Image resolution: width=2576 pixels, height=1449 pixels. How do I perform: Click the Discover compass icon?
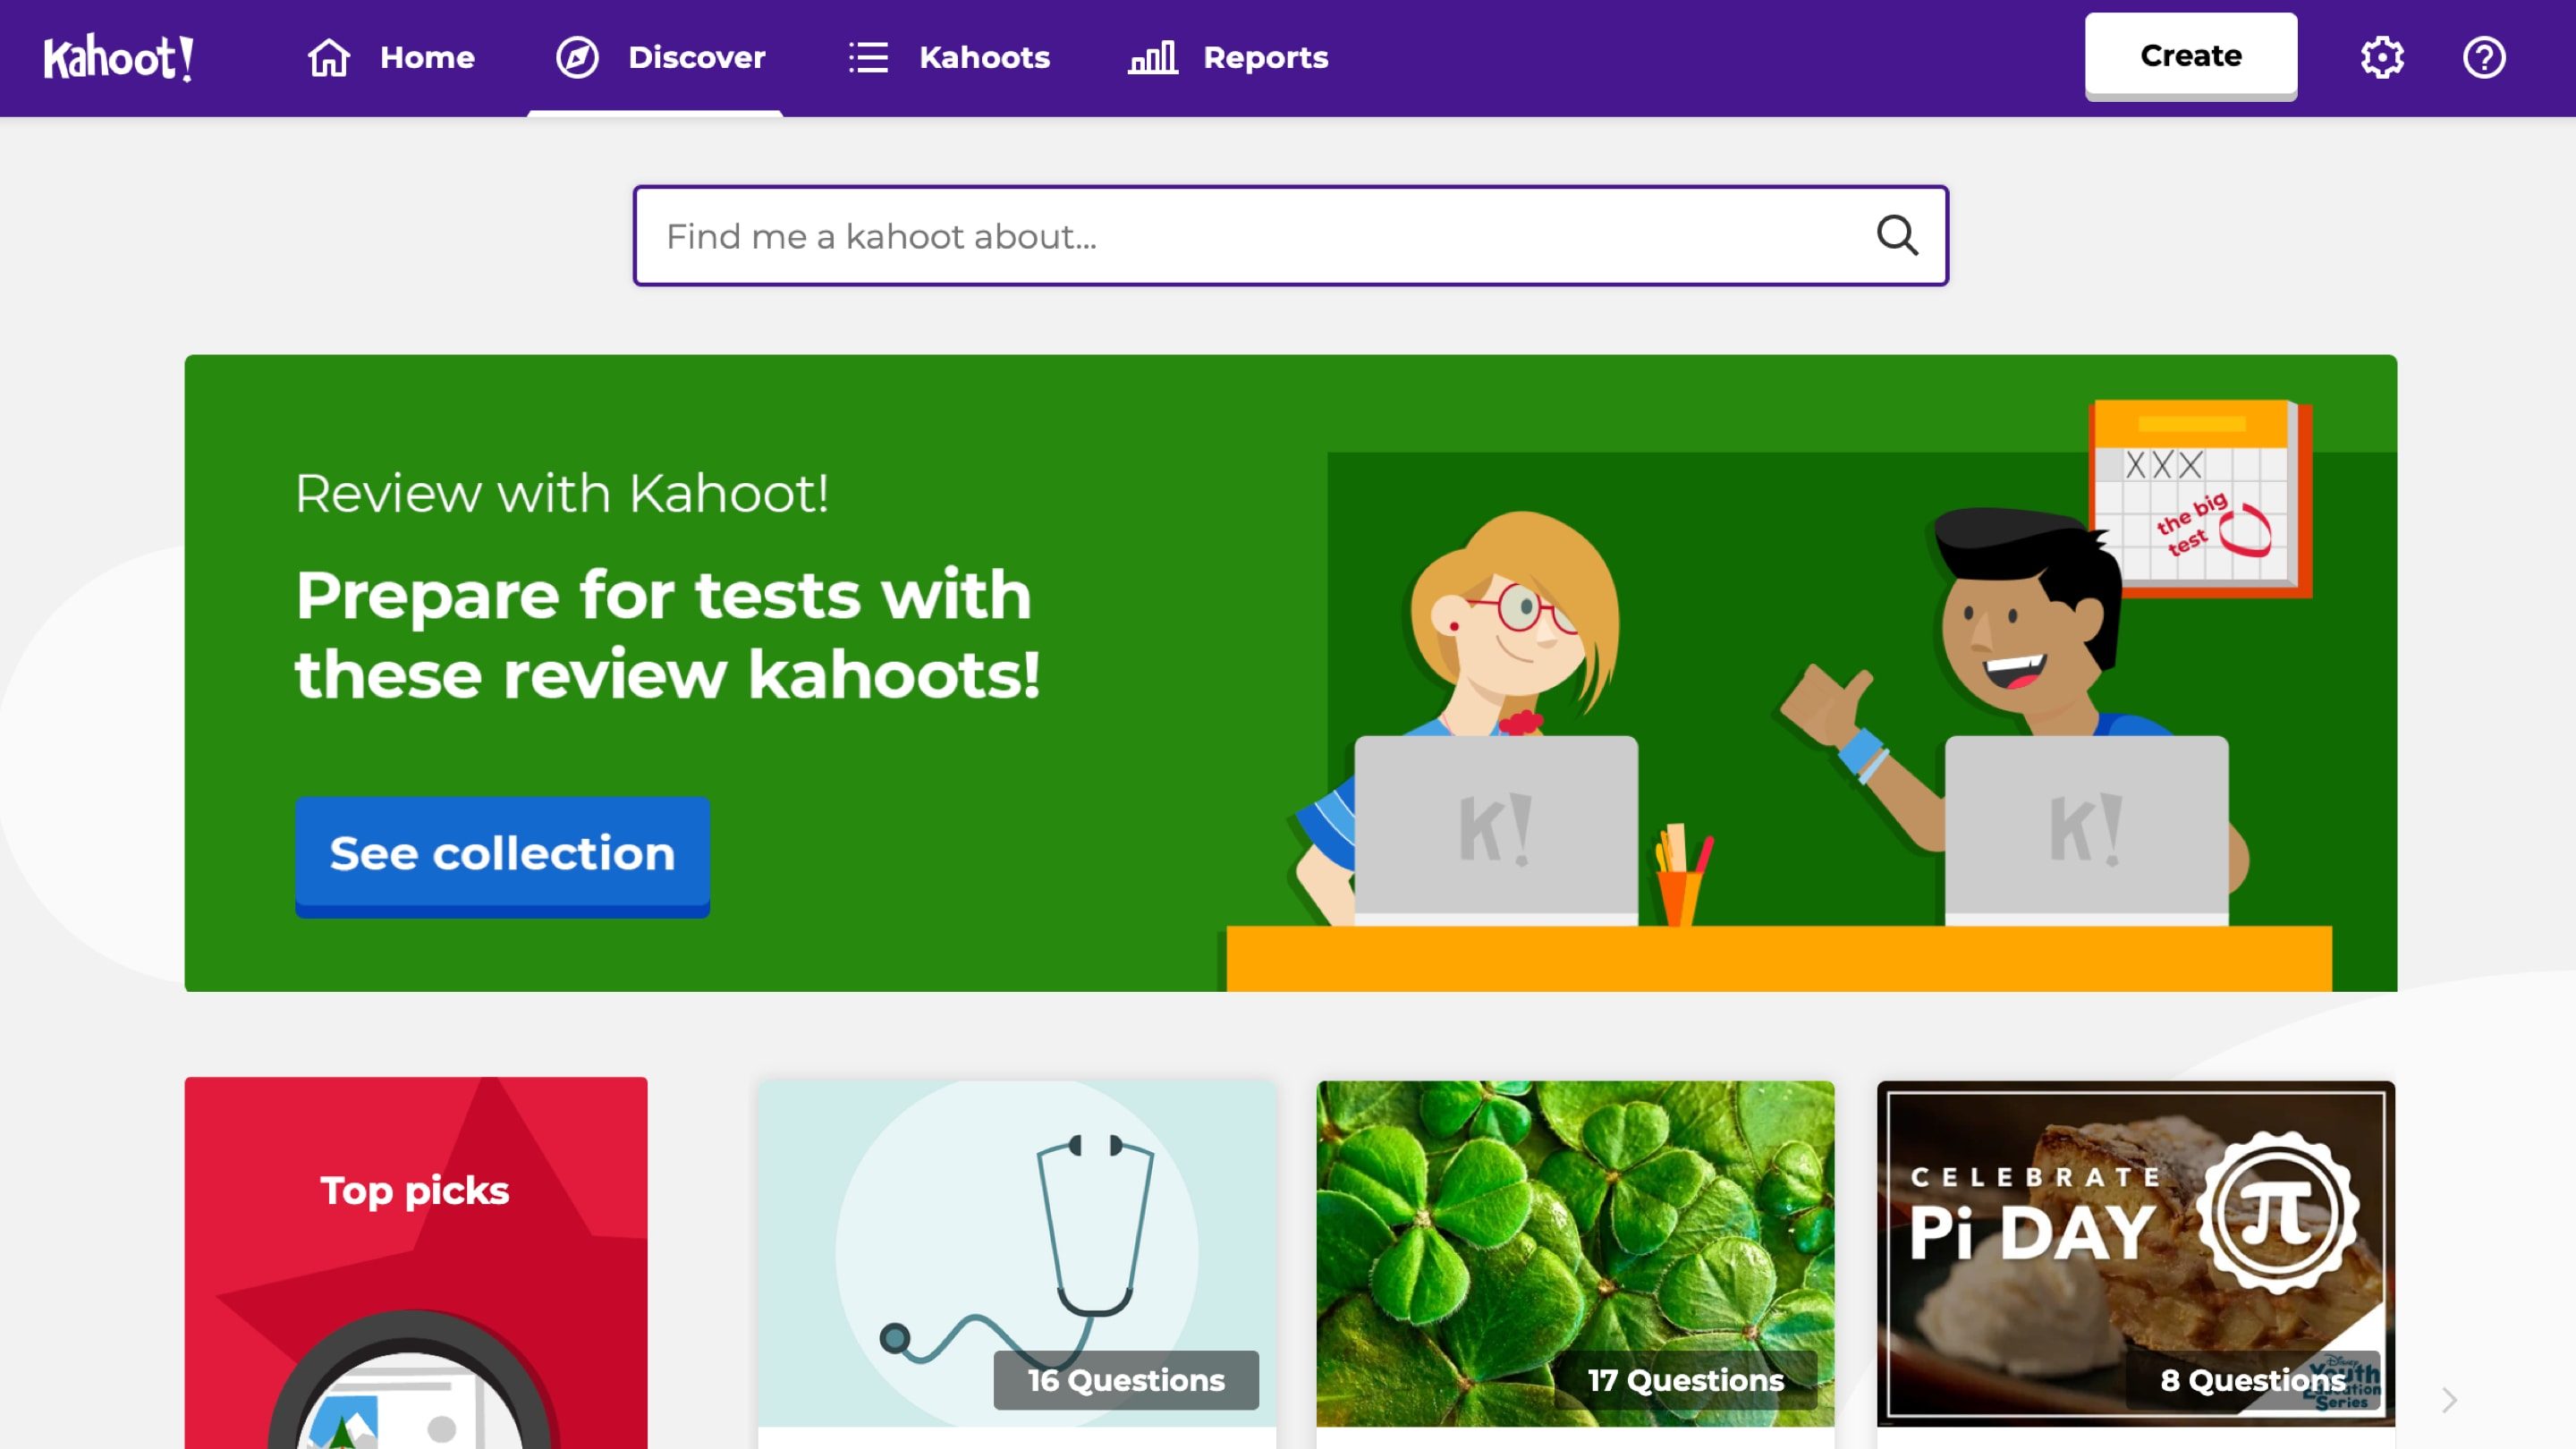tap(579, 56)
